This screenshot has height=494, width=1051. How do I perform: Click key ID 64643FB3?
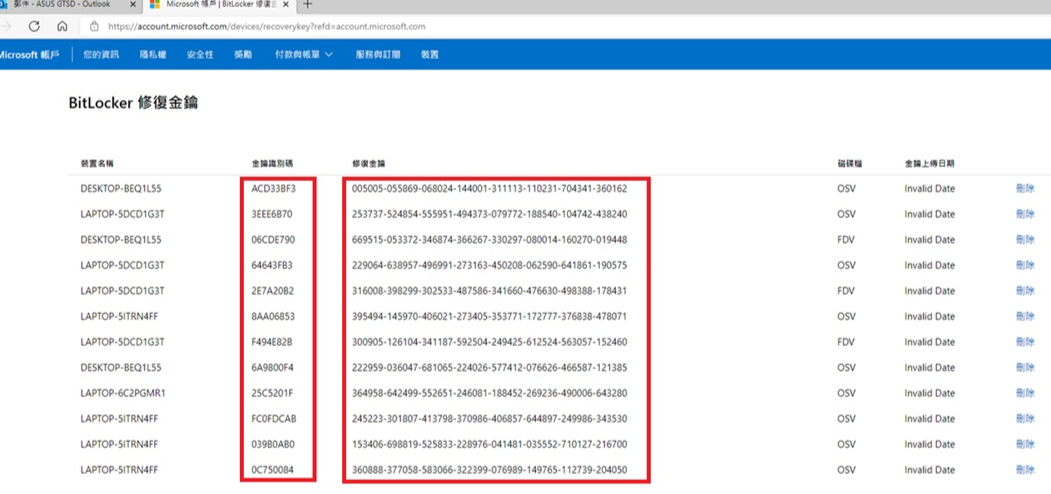(272, 265)
